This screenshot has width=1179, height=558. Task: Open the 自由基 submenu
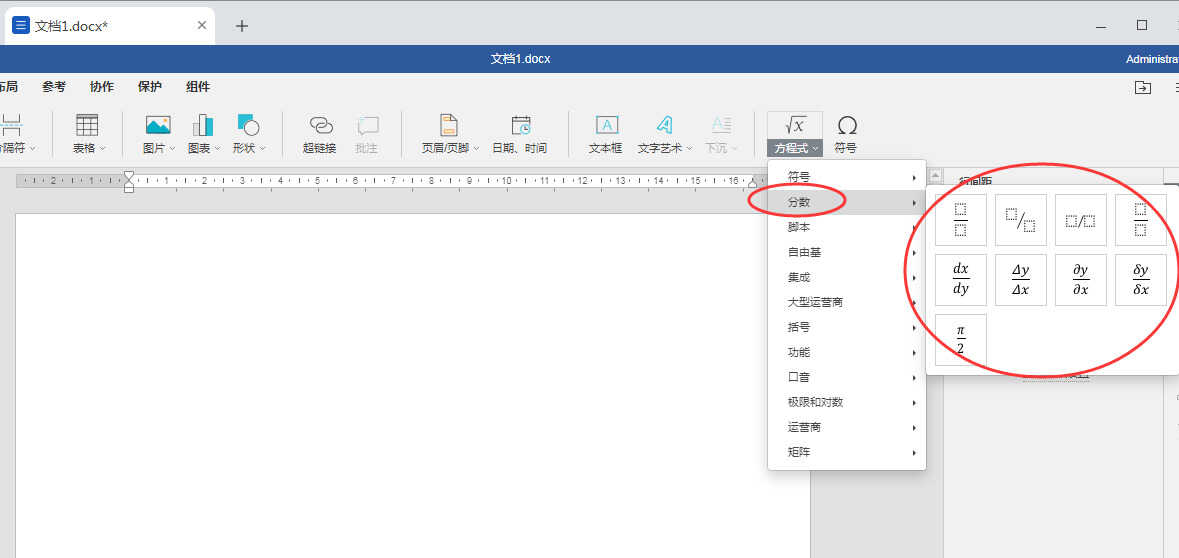847,252
